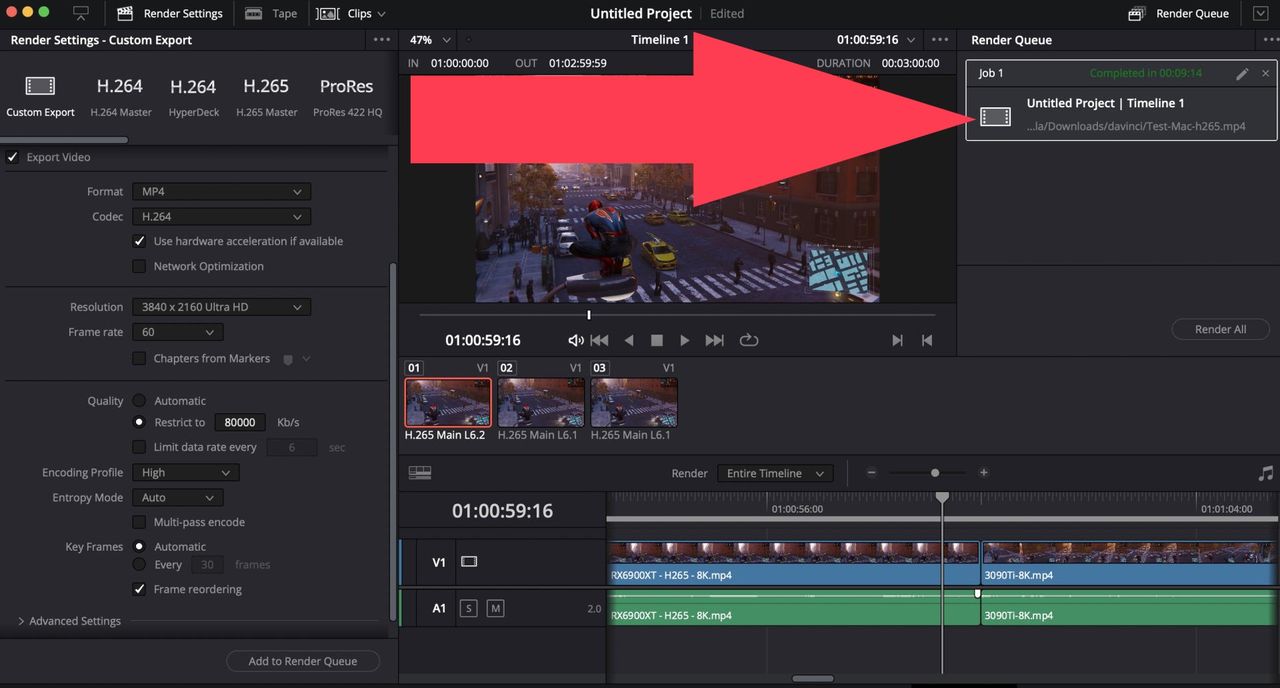Open the viewer zoom 47% dropdown
The height and width of the screenshot is (688, 1280).
[431, 40]
